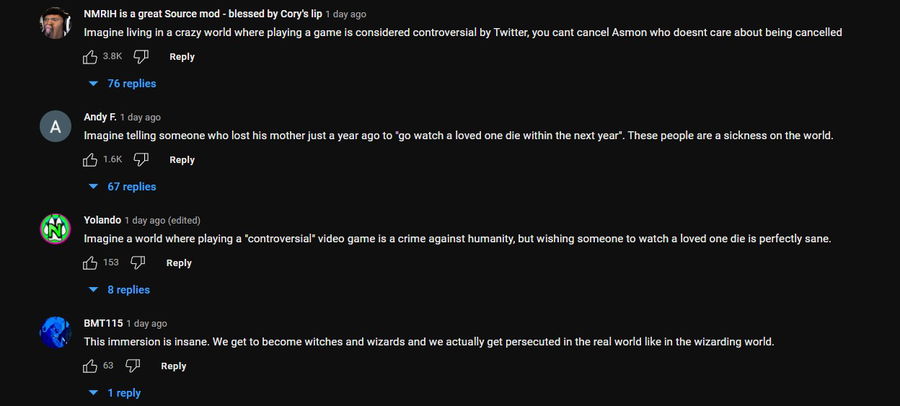Reply to Andy F.'s comment
This screenshot has height=406, width=900.
(x=182, y=160)
